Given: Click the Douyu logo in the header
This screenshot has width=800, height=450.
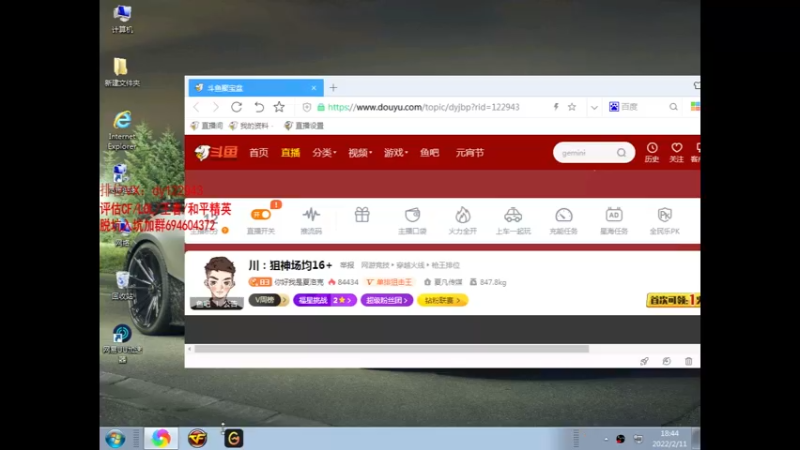Looking at the screenshot, I should [x=216, y=152].
